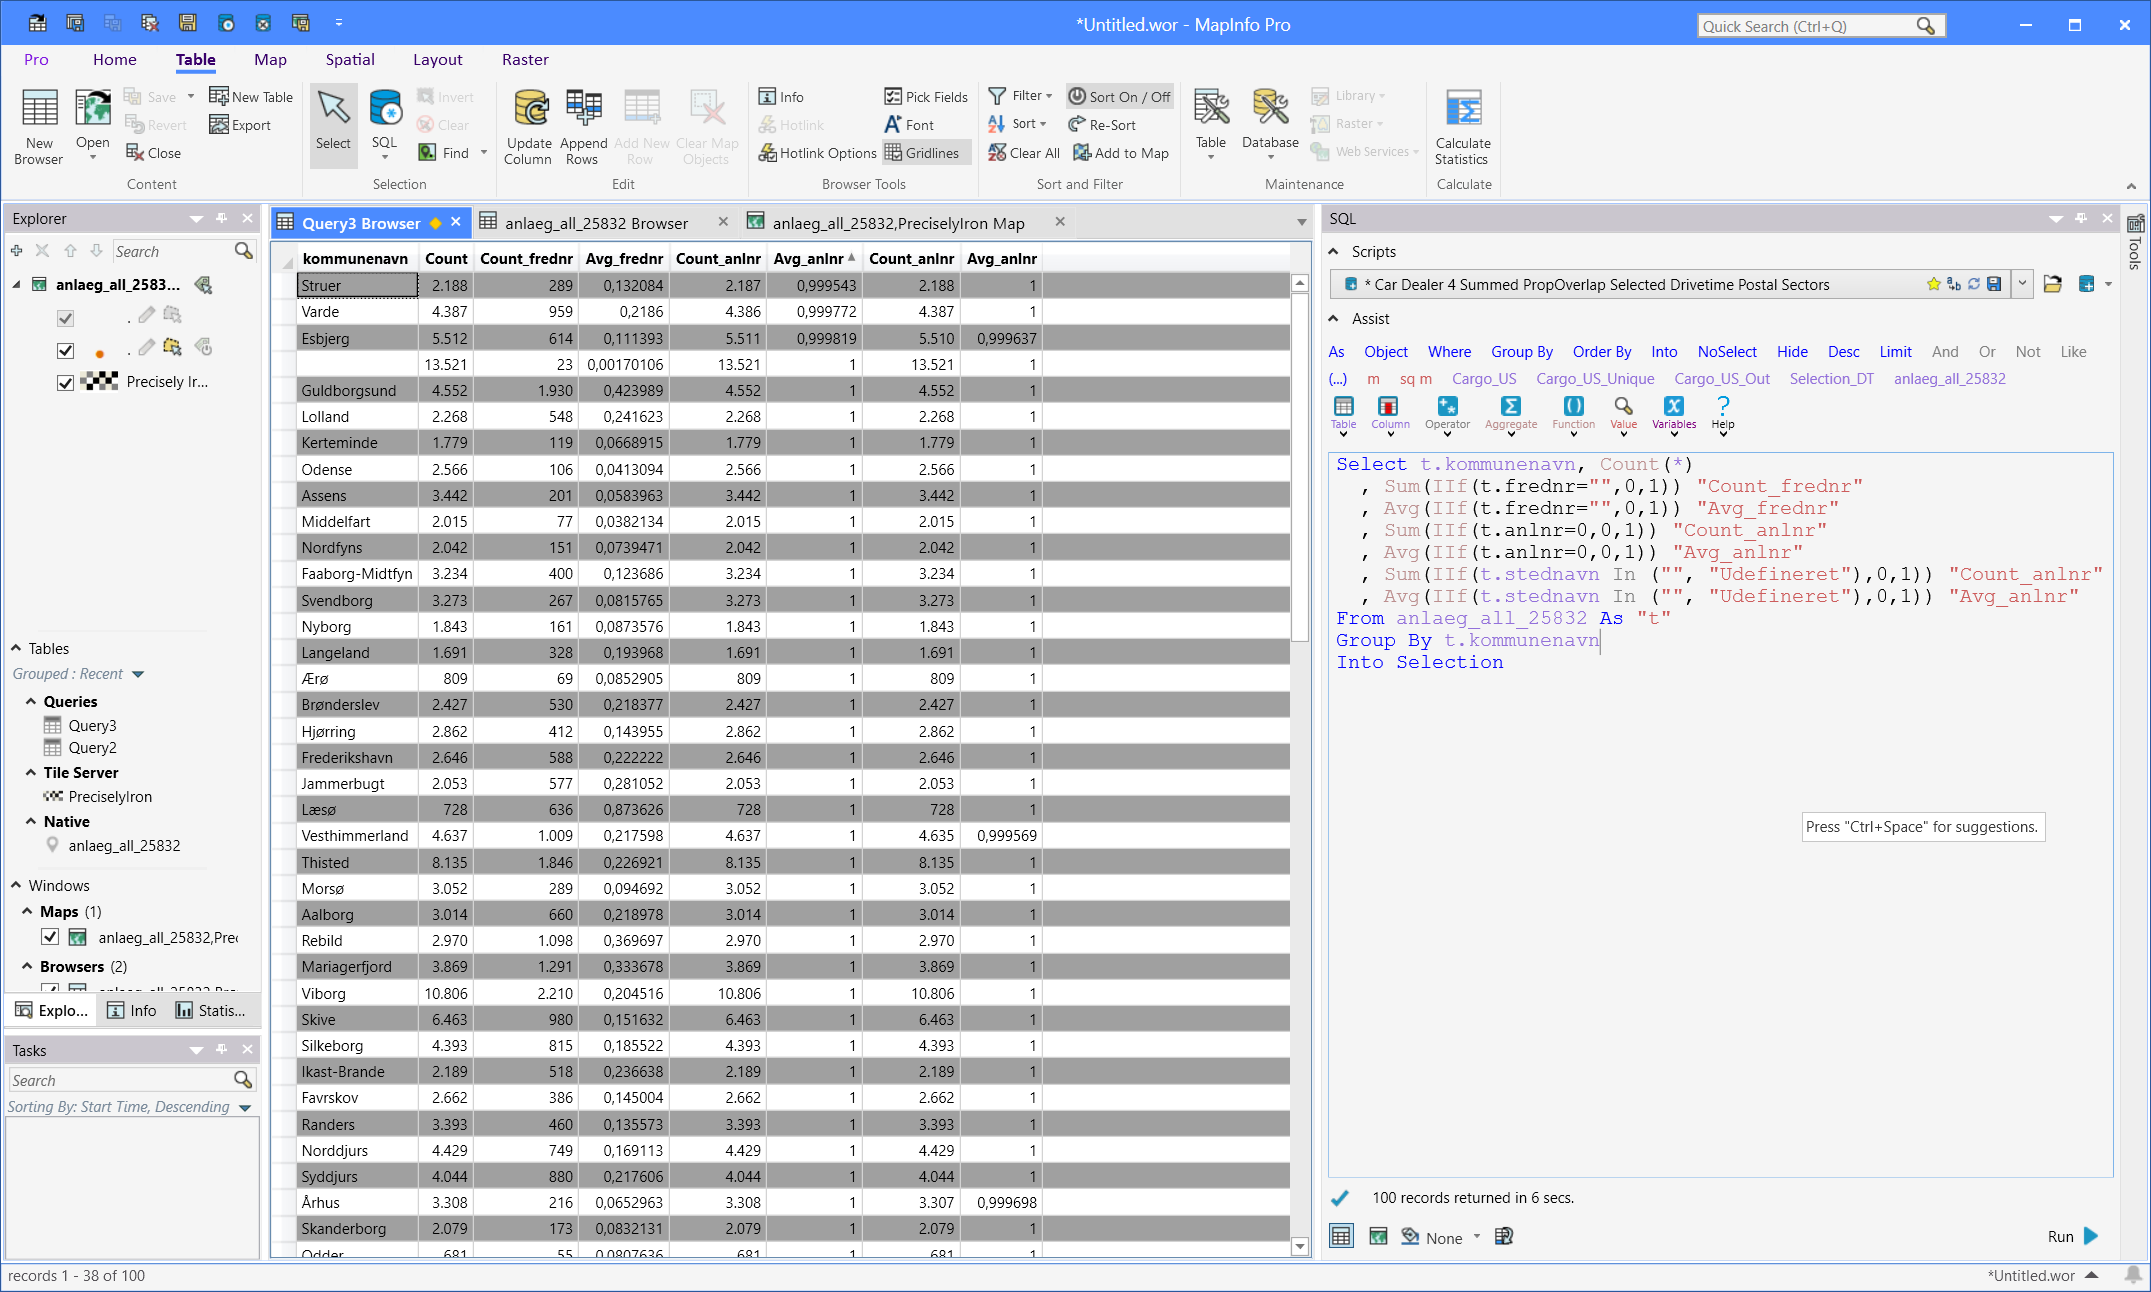Open New Browser from the ribbon
Viewport: 2151px width, 1292px height.
[x=39, y=110]
